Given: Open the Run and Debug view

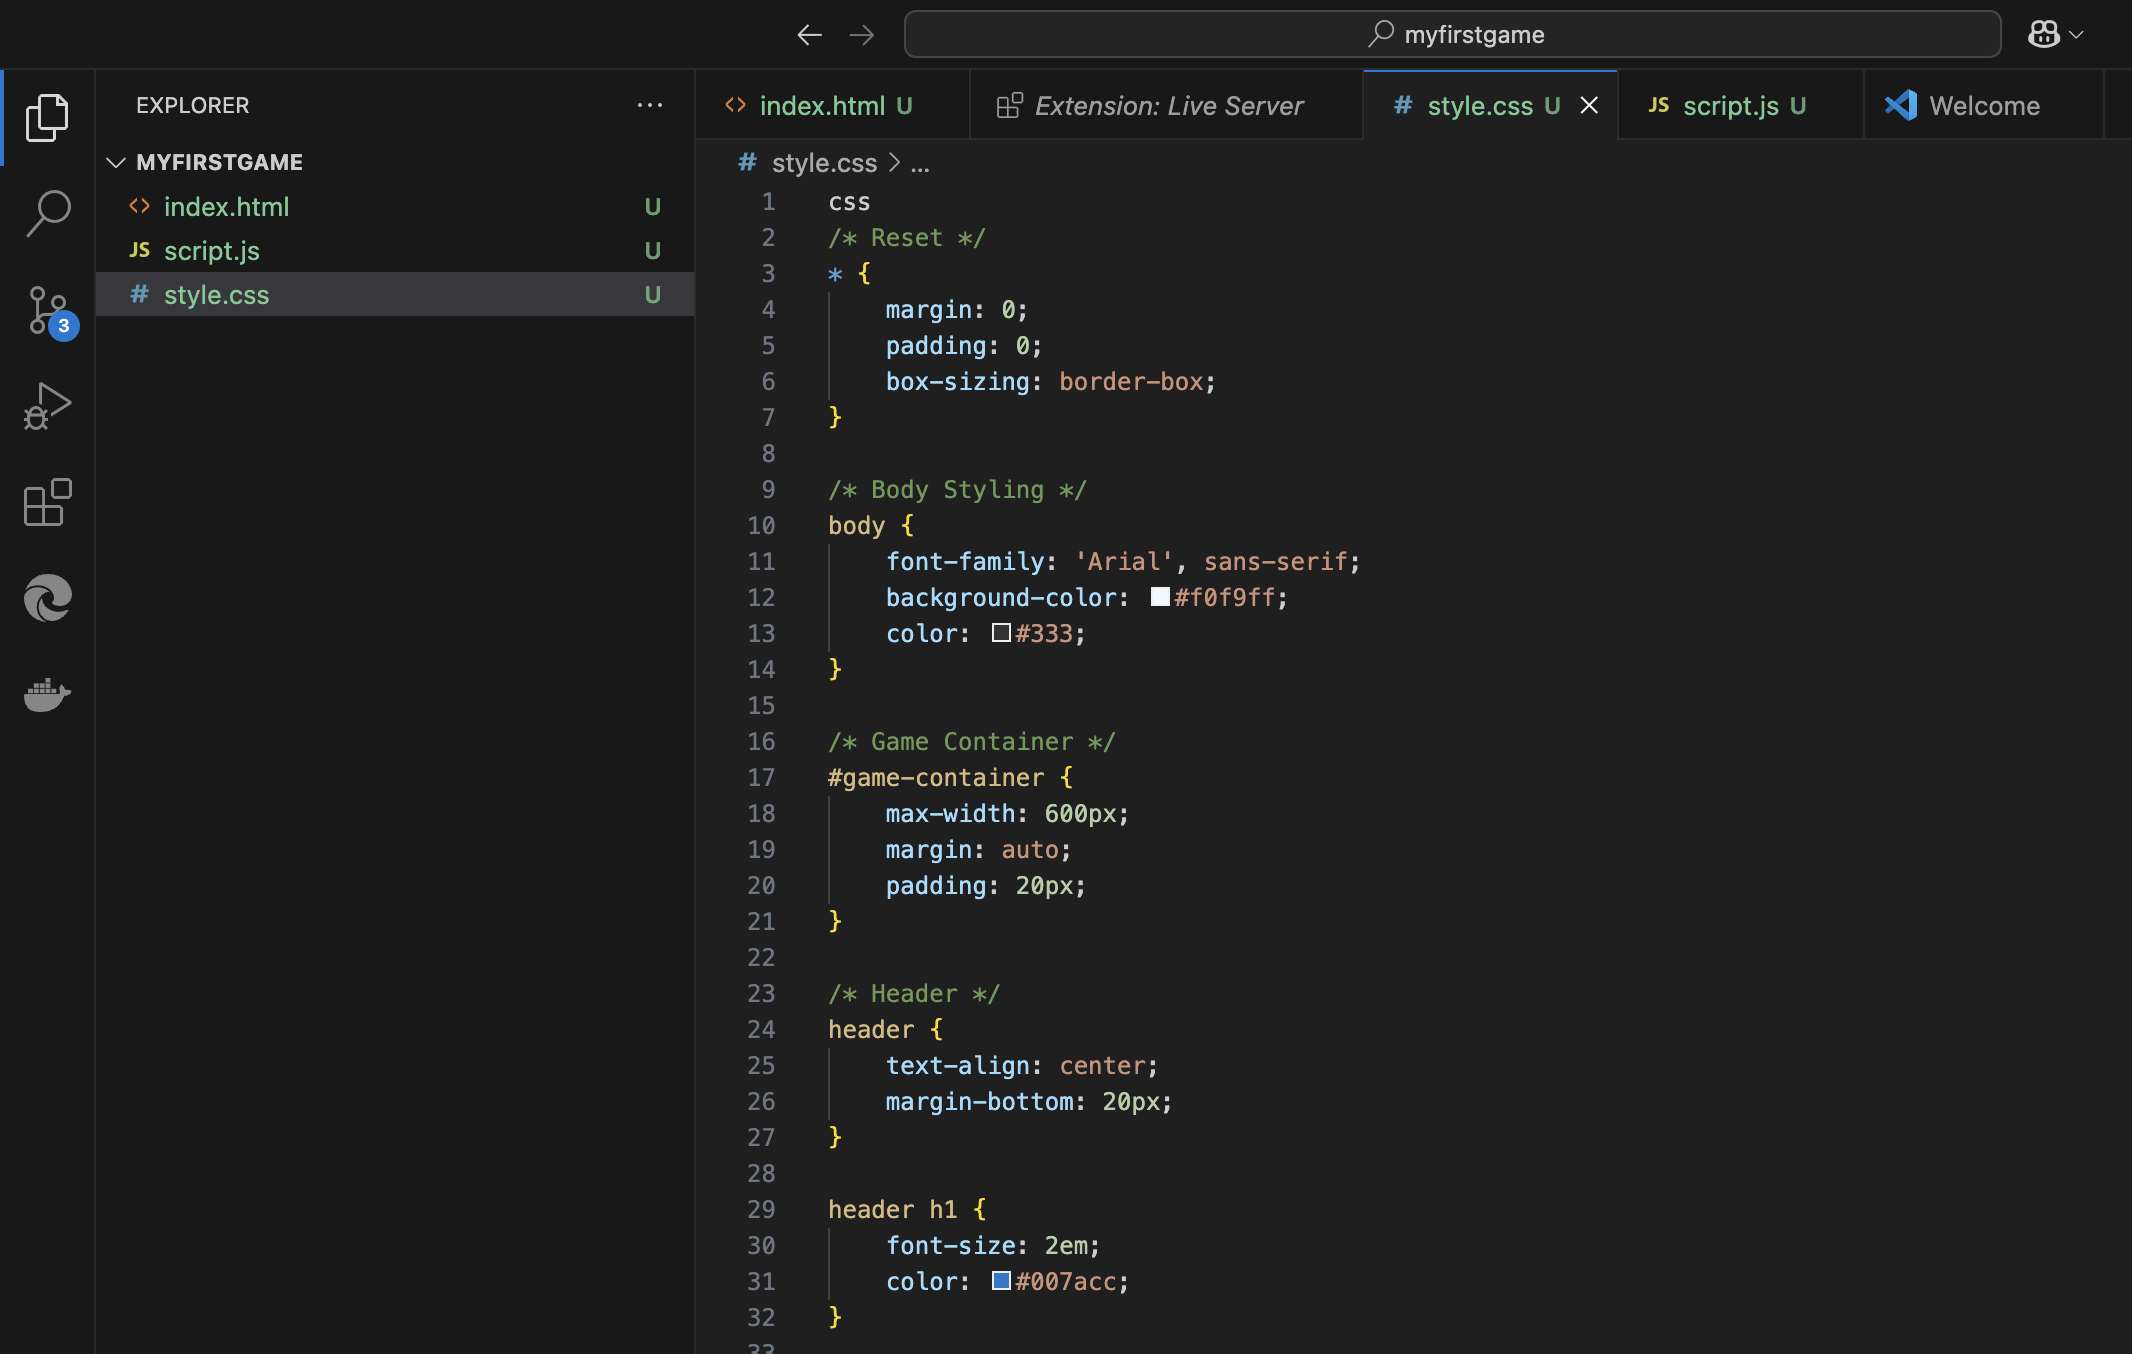Looking at the screenshot, I should [47, 406].
